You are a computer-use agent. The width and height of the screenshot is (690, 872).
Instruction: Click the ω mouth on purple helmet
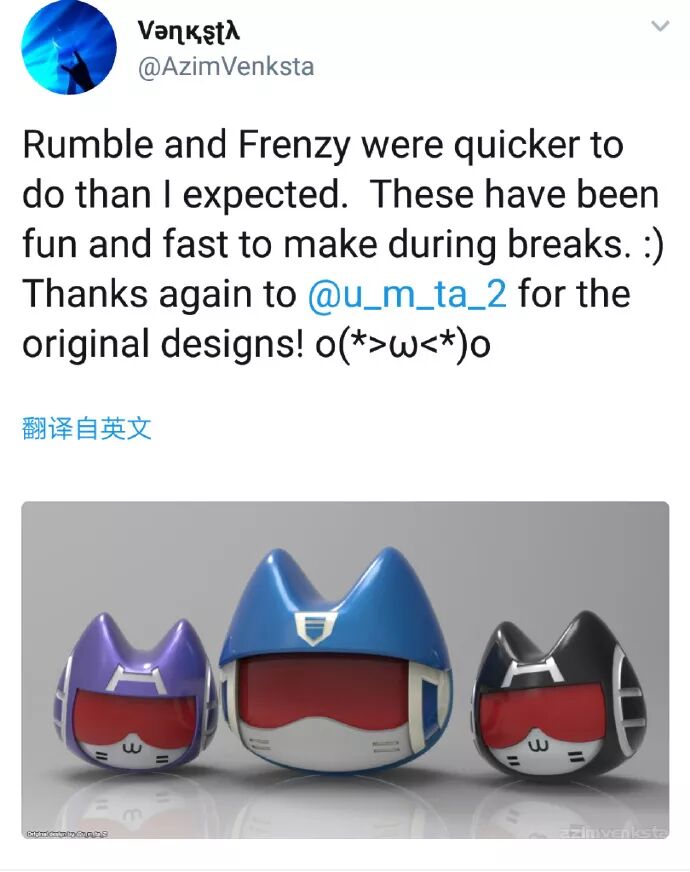[x=130, y=749]
